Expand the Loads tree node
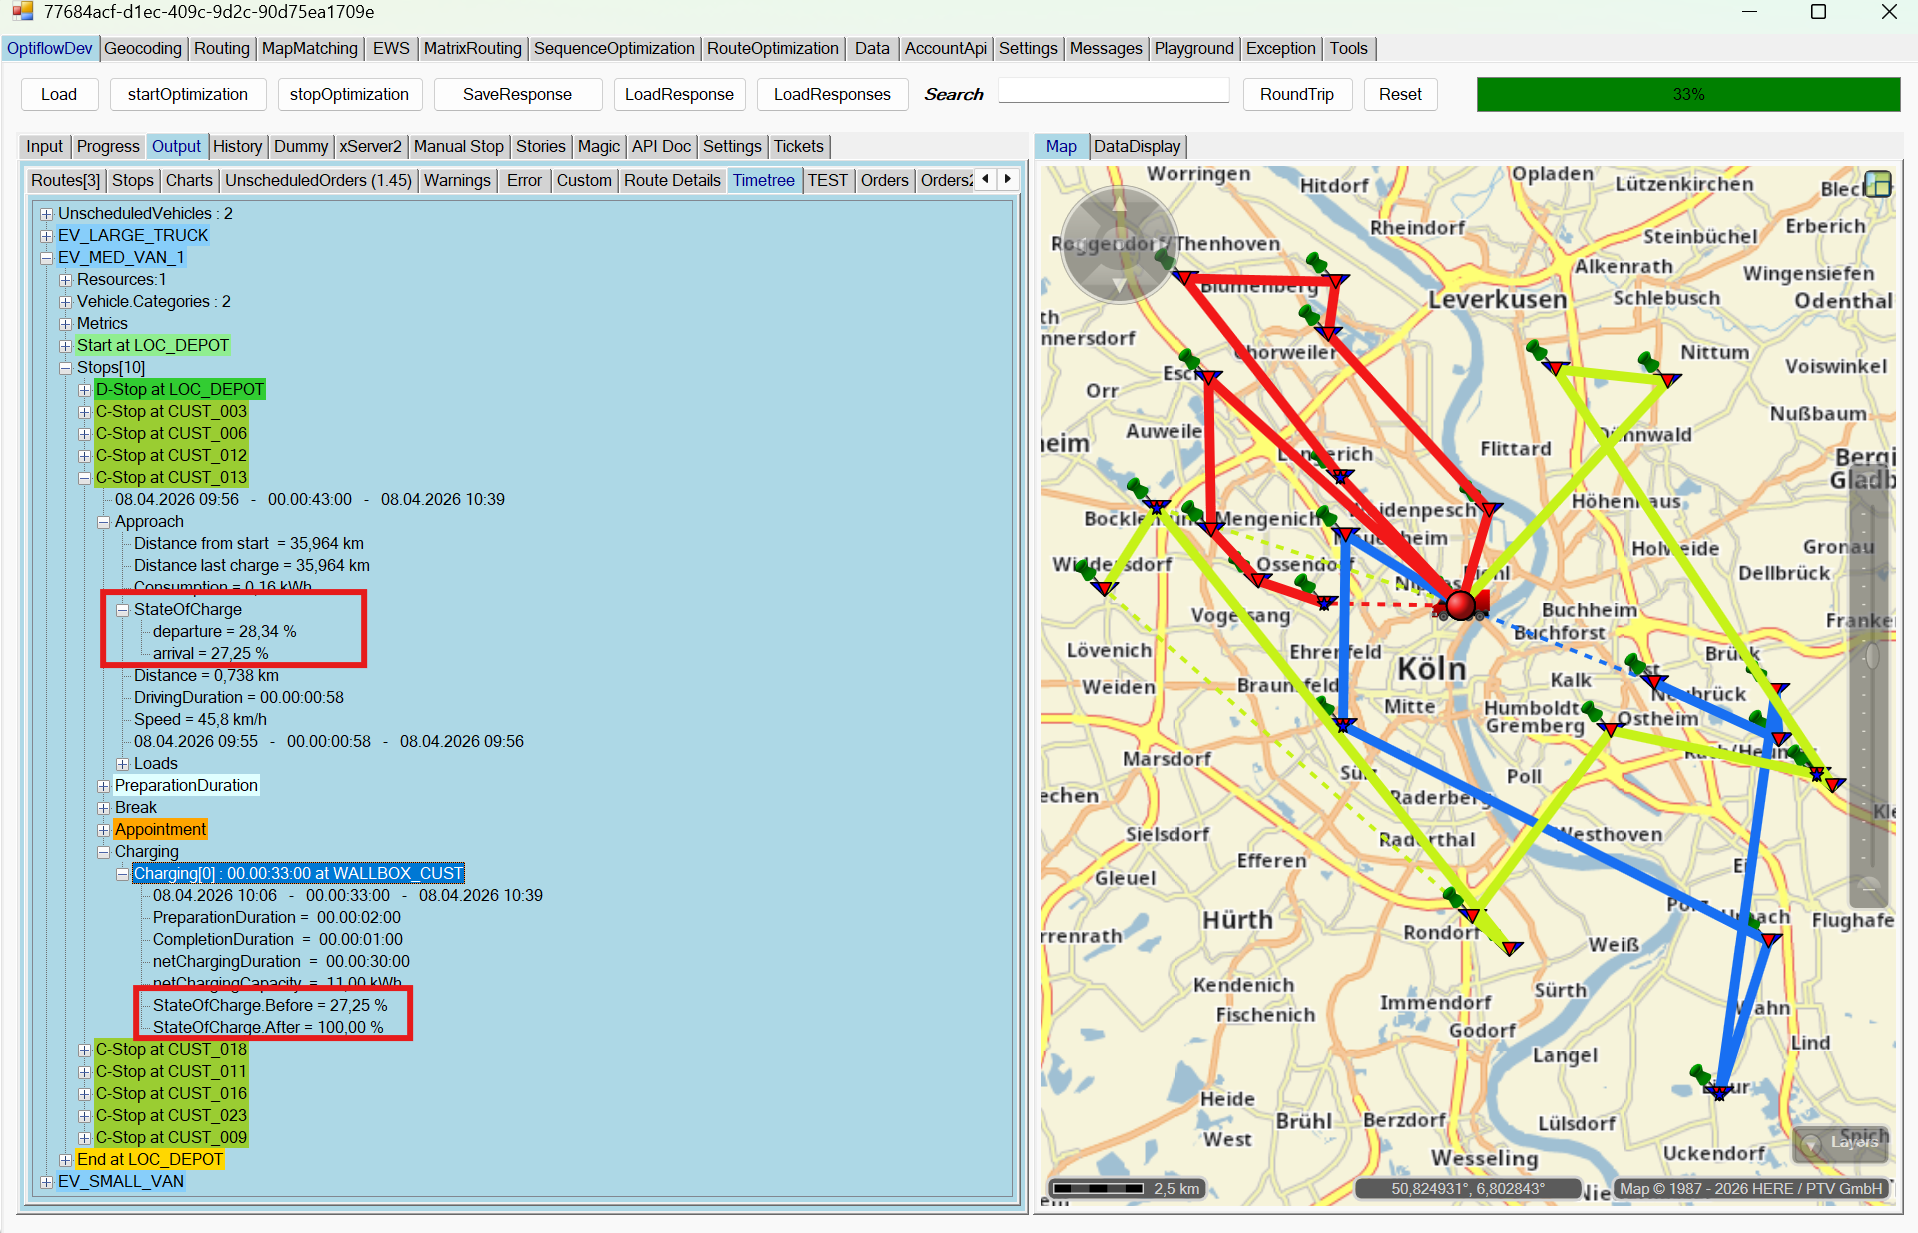This screenshot has width=1918, height=1233. tap(122, 764)
